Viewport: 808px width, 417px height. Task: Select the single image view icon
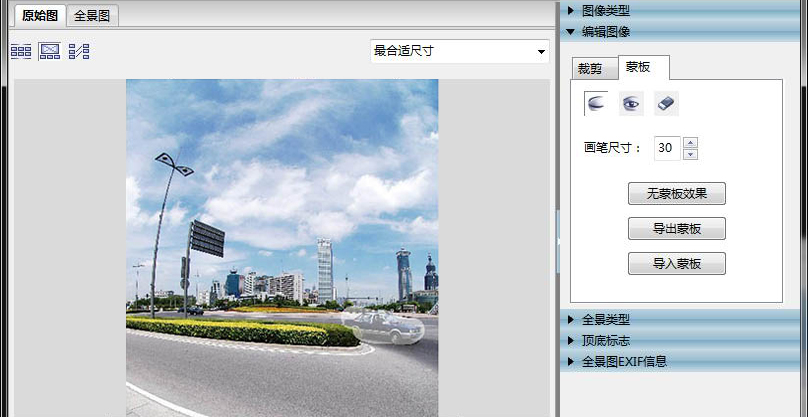point(49,51)
